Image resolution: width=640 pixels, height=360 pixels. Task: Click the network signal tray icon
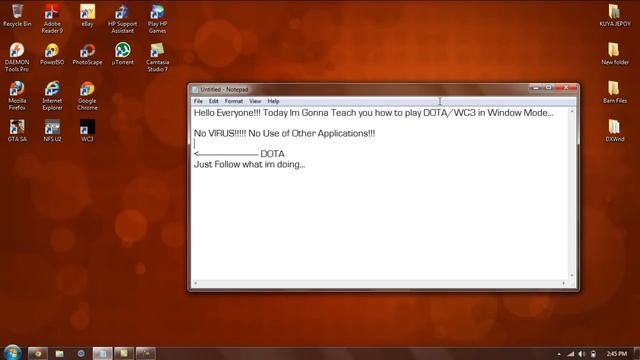tap(570, 354)
